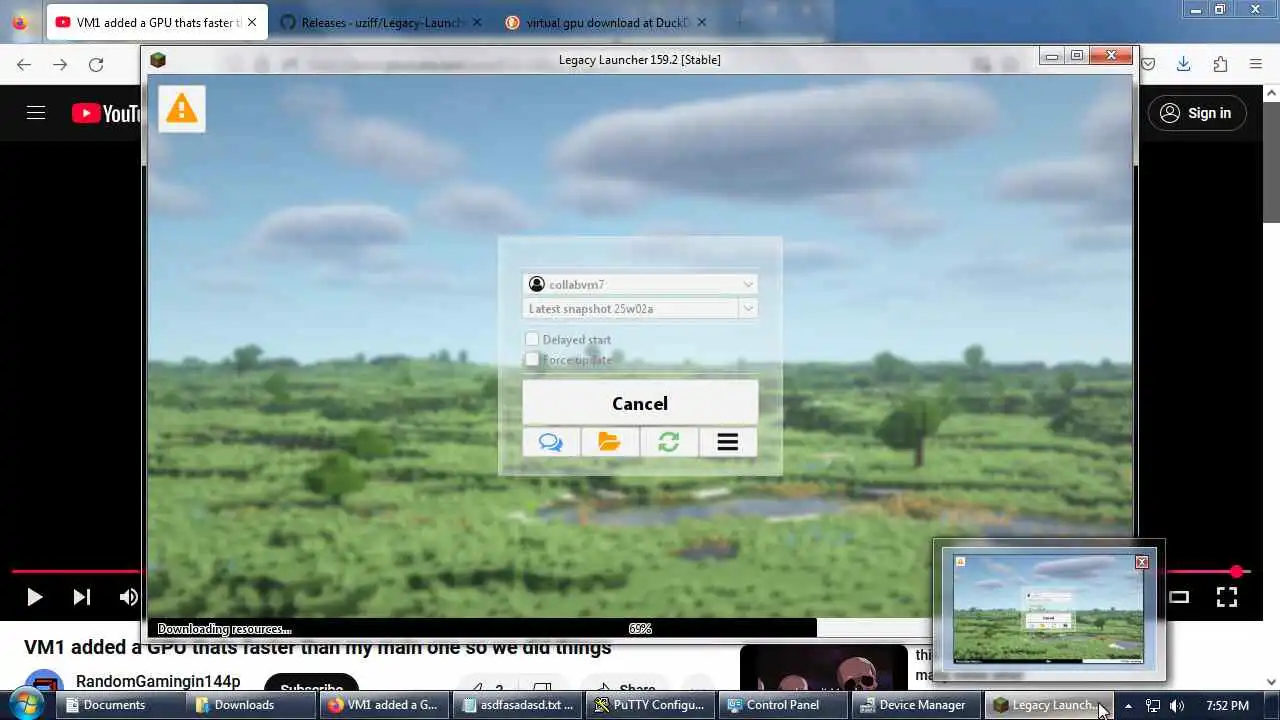The width and height of the screenshot is (1280, 720).
Task: Open the RandomGamingin144p channel name
Action: pyautogui.click(x=158, y=681)
